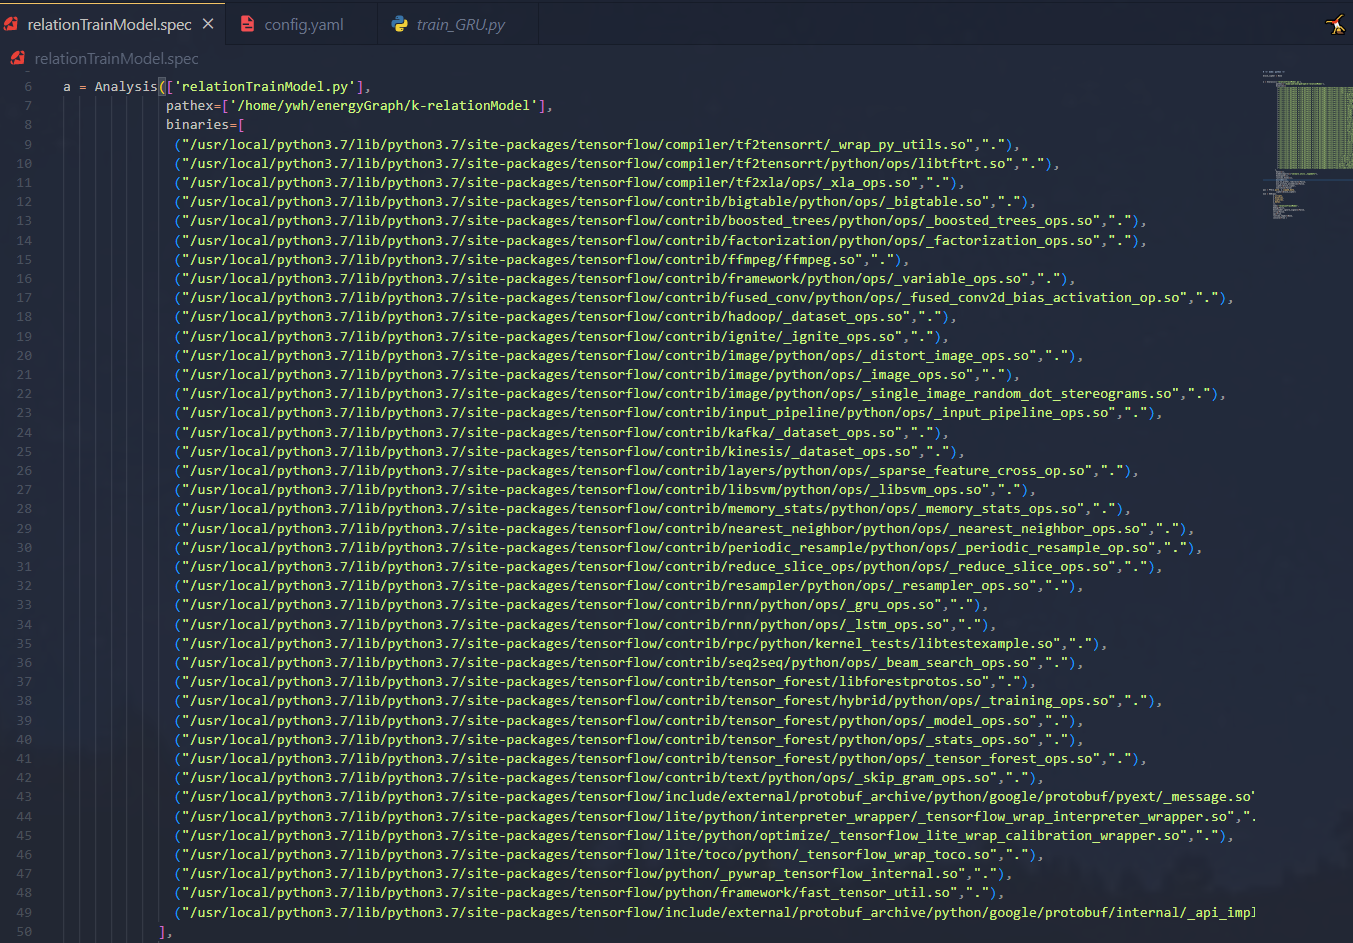Click '_tensorflow_lite_wrap_calibration_wrapper.so' on line 45

click(1007, 835)
